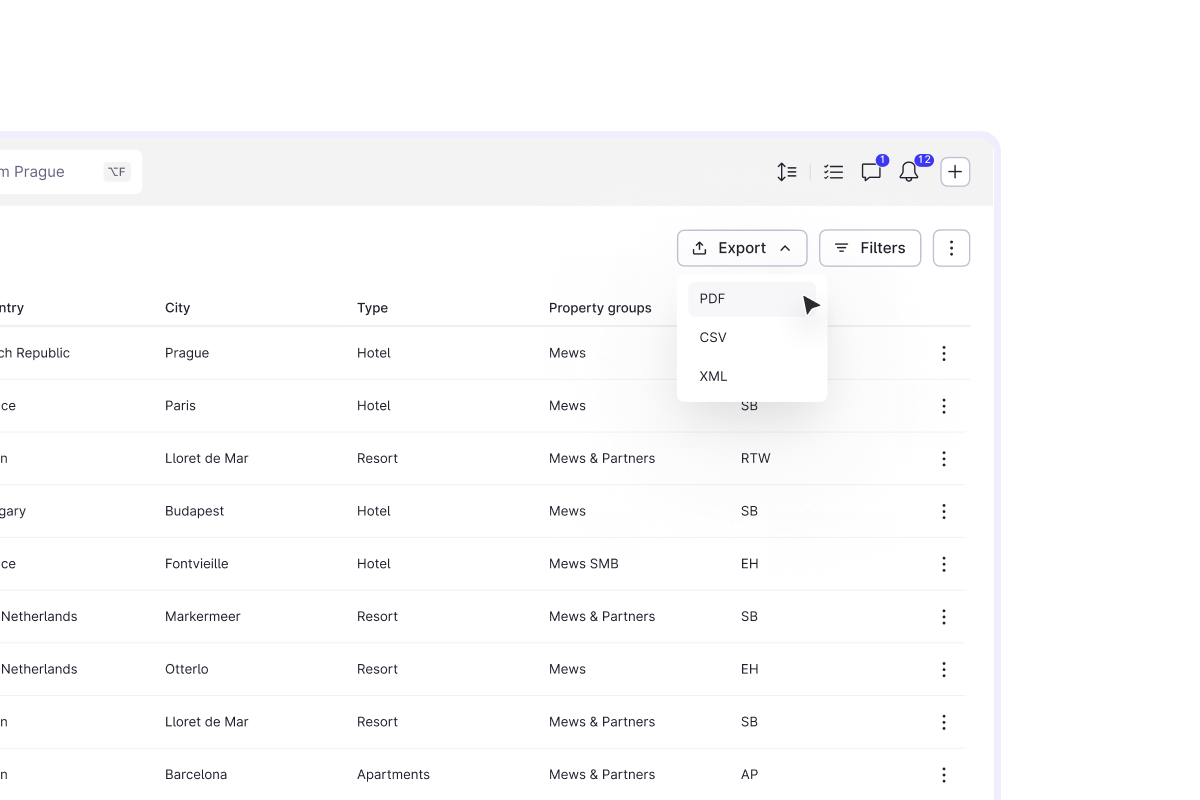This screenshot has width=1200, height=800.
Task: Open the Filters panel
Action: [x=869, y=248]
